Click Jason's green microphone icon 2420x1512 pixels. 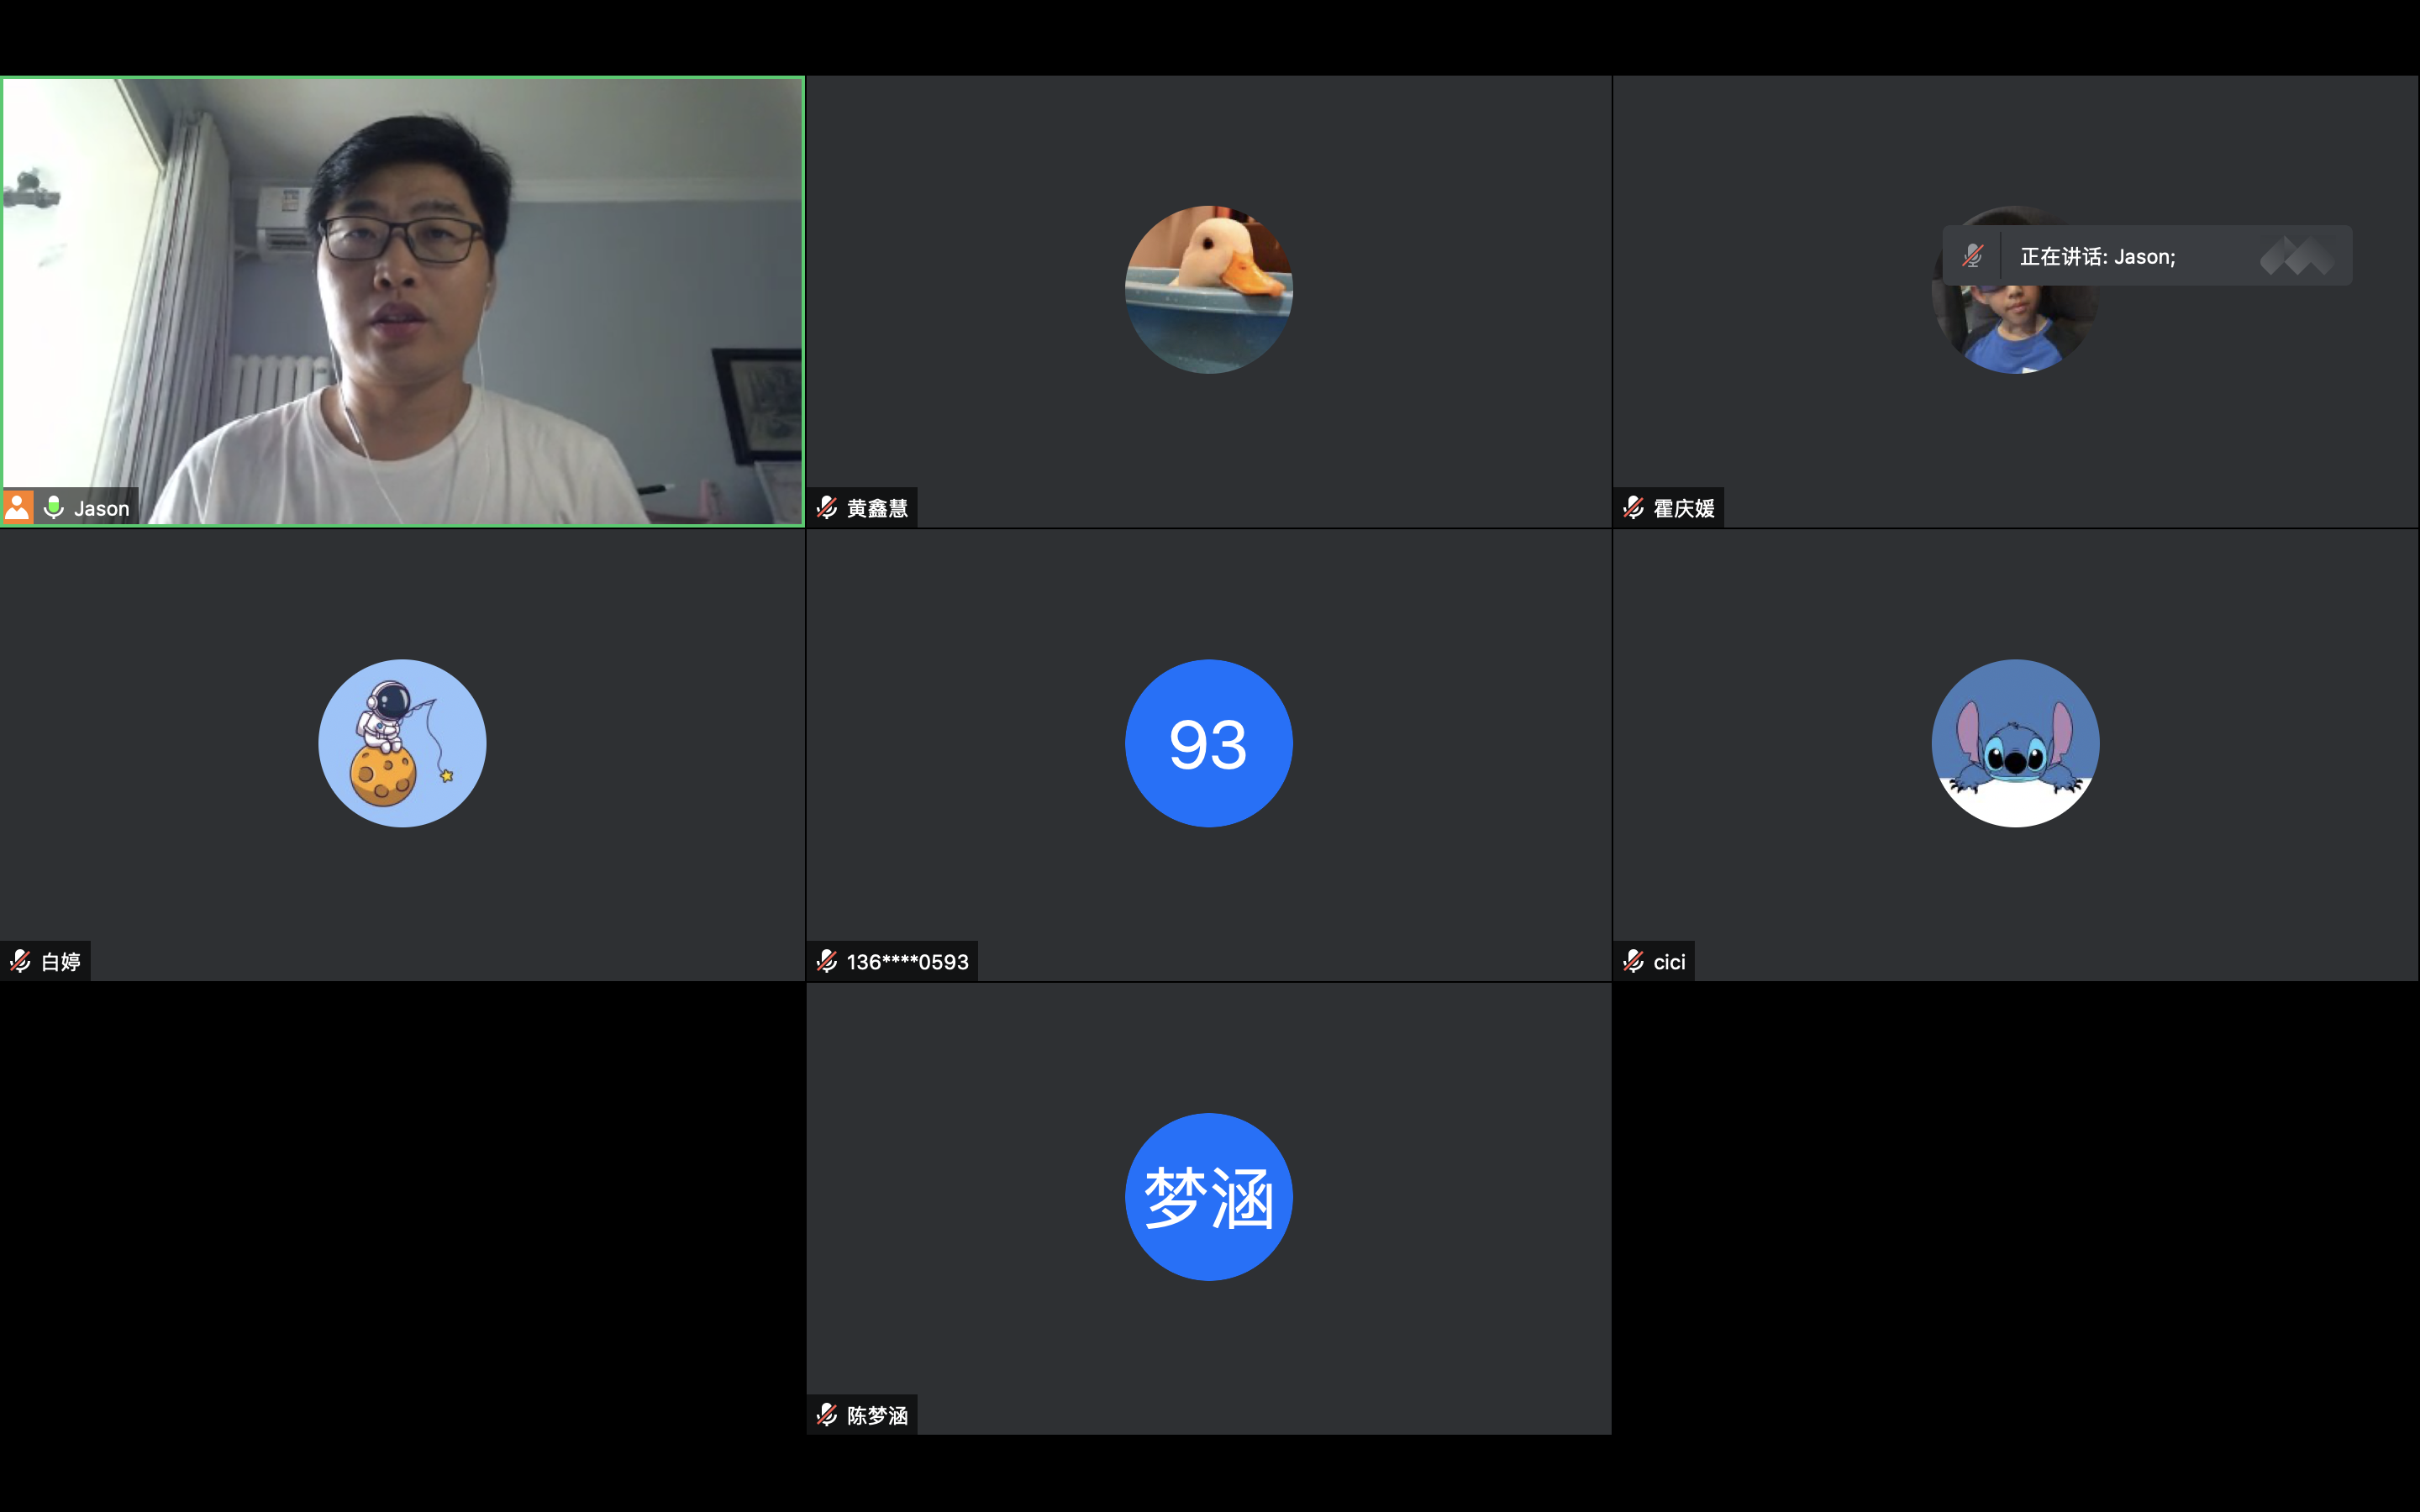click(54, 507)
